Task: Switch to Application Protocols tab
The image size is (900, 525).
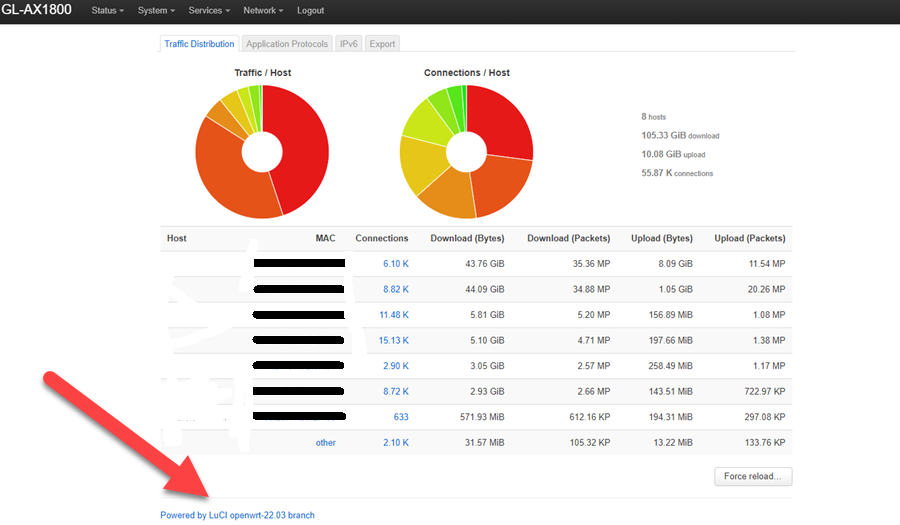Action: [x=286, y=44]
